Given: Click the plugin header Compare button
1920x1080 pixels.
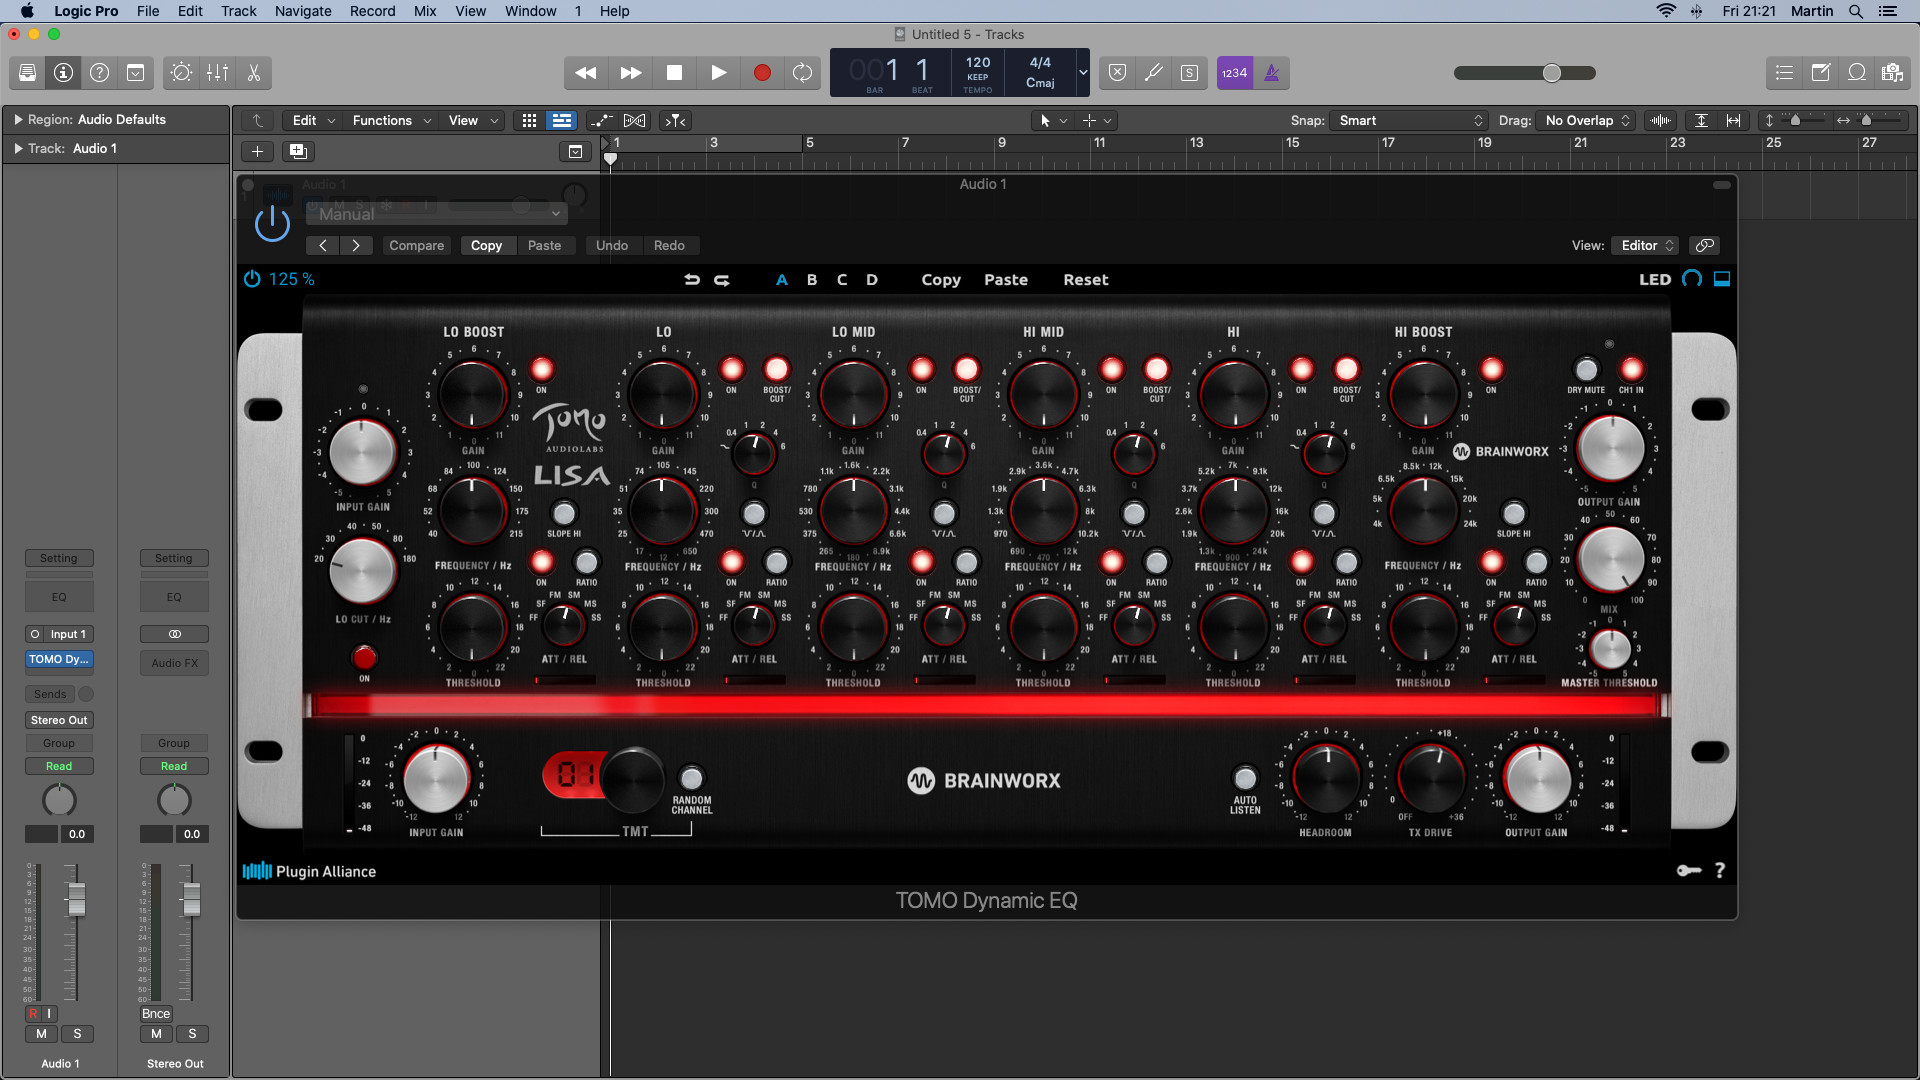Looking at the screenshot, I should pos(416,245).
